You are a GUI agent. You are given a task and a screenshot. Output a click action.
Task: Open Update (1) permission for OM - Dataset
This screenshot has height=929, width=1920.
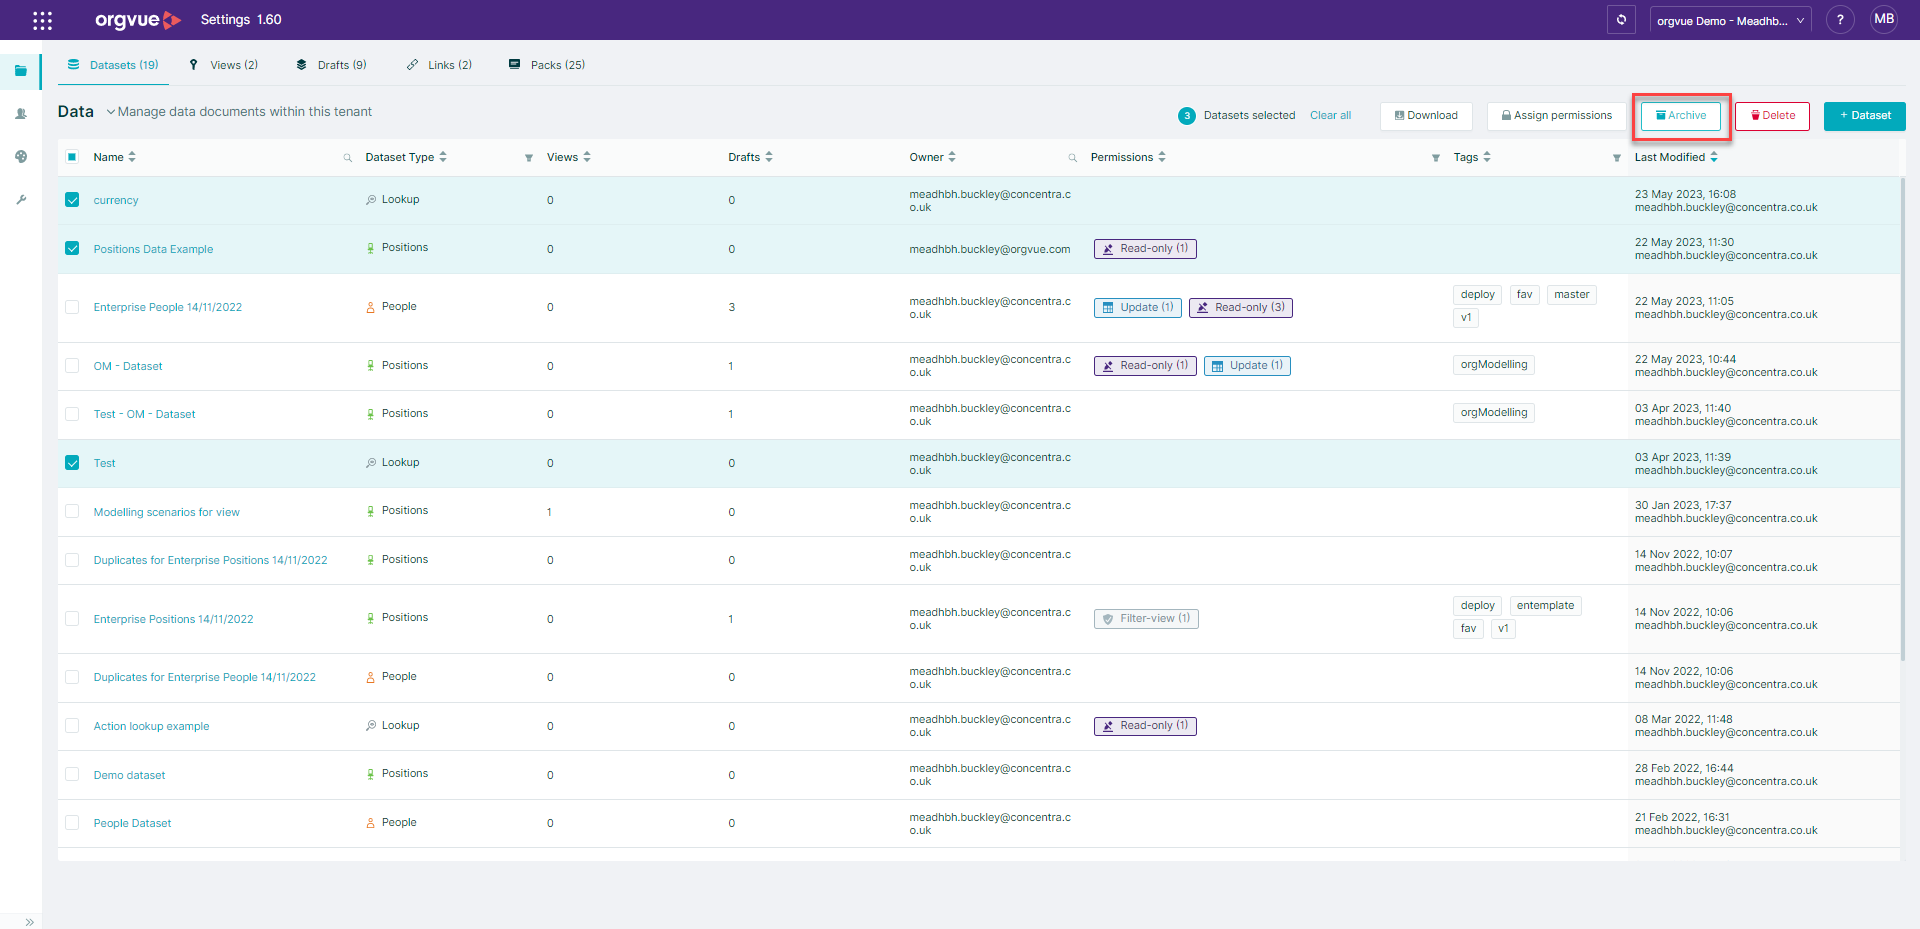tap(1247, 366)
